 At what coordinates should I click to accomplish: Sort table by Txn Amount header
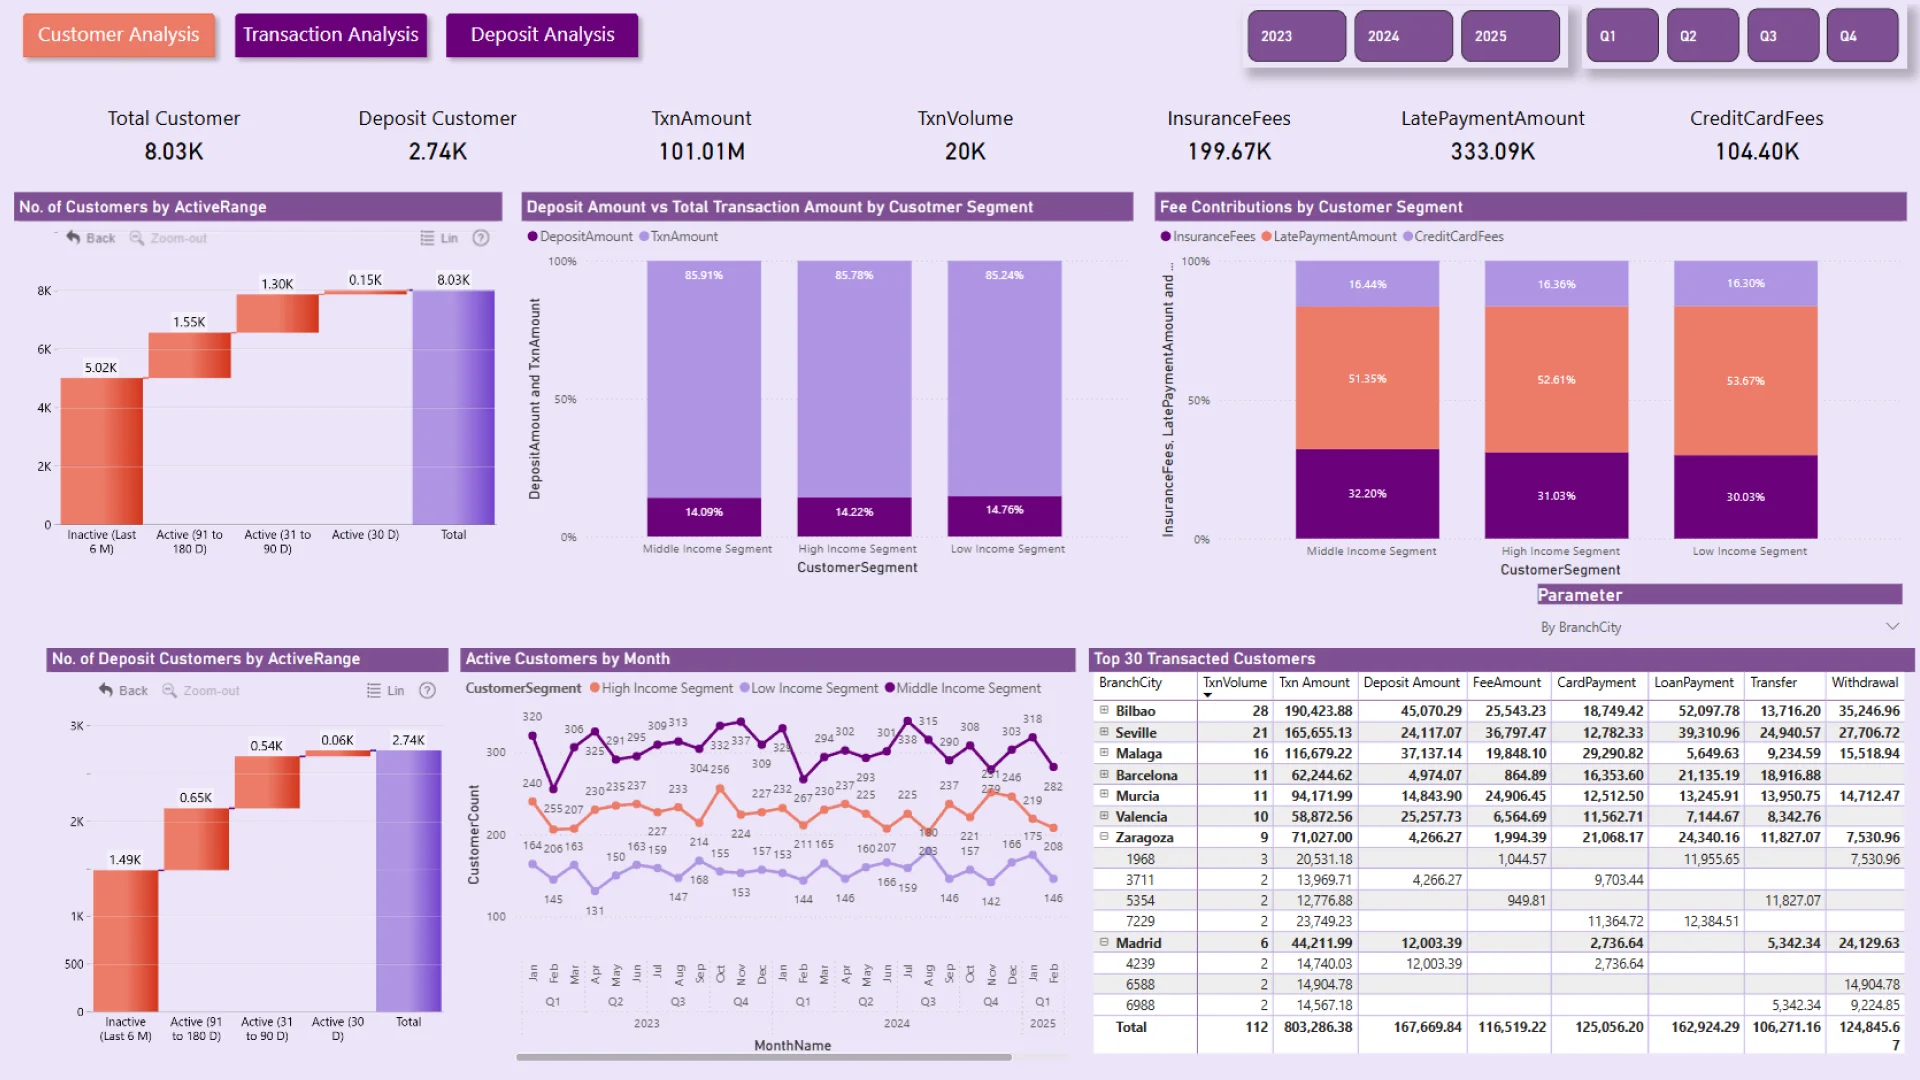1314,682
